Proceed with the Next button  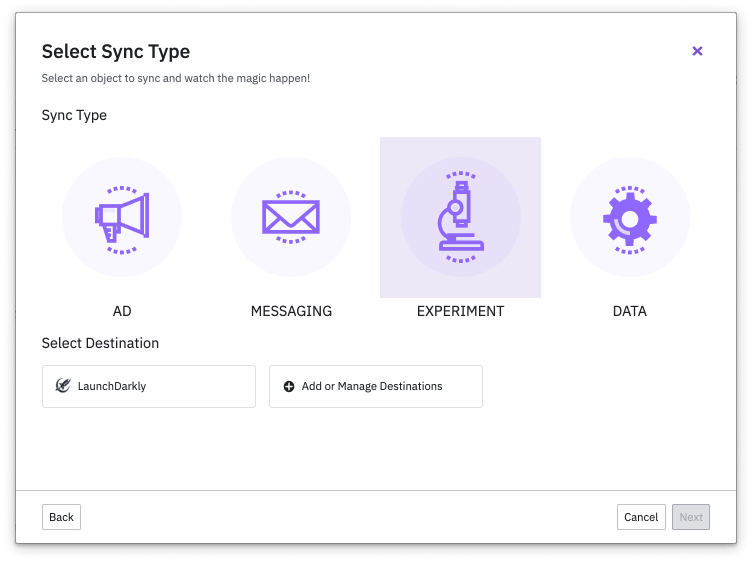[x=691, y=517]
